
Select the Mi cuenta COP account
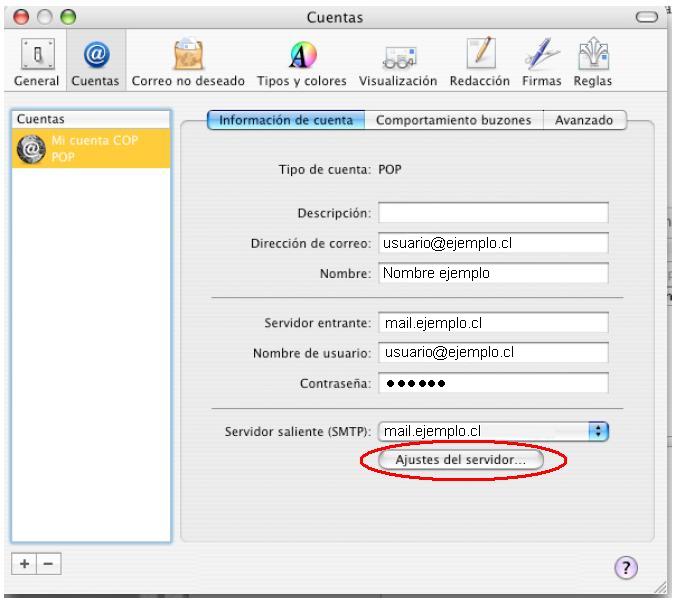[91, 148]
